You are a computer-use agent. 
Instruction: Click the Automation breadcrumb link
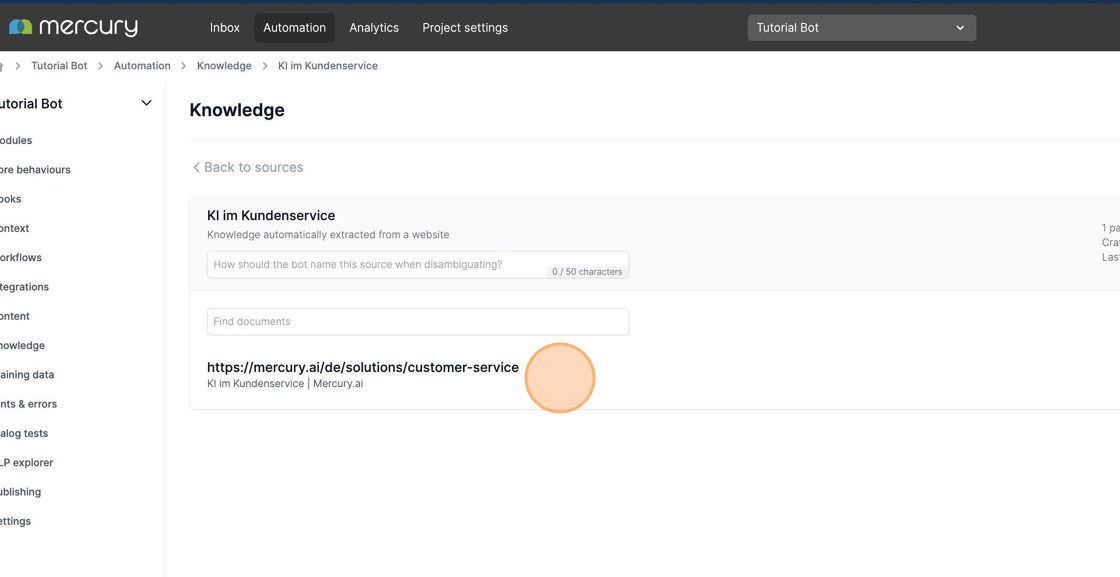coord(142,66)
